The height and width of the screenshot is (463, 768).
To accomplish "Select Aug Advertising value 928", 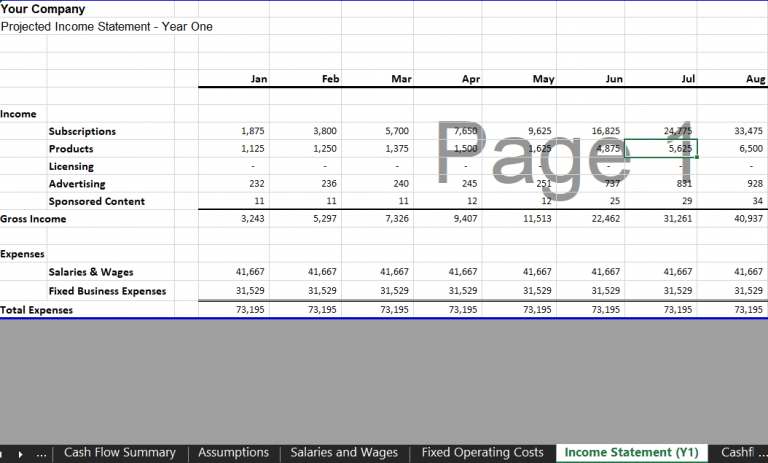I will (755, 184).
